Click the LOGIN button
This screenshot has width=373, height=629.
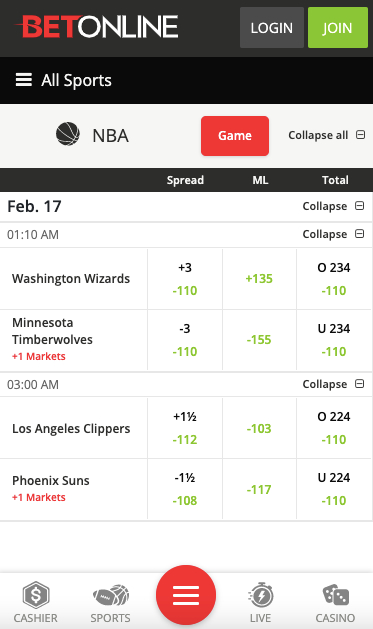click(x=272, y=28)
